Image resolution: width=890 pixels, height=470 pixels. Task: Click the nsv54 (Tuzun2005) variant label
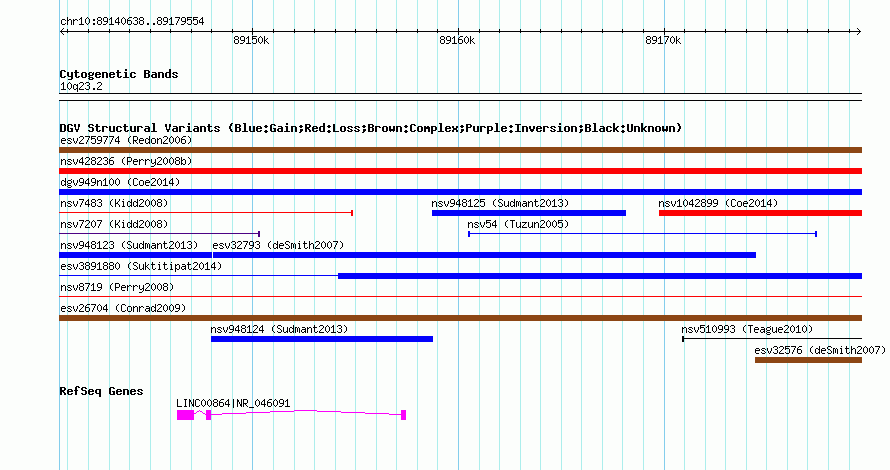[x=518, y=224]
